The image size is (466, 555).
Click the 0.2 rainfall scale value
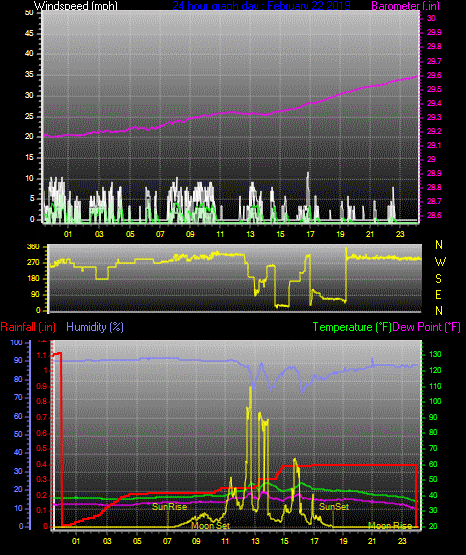tap(42, 495)
